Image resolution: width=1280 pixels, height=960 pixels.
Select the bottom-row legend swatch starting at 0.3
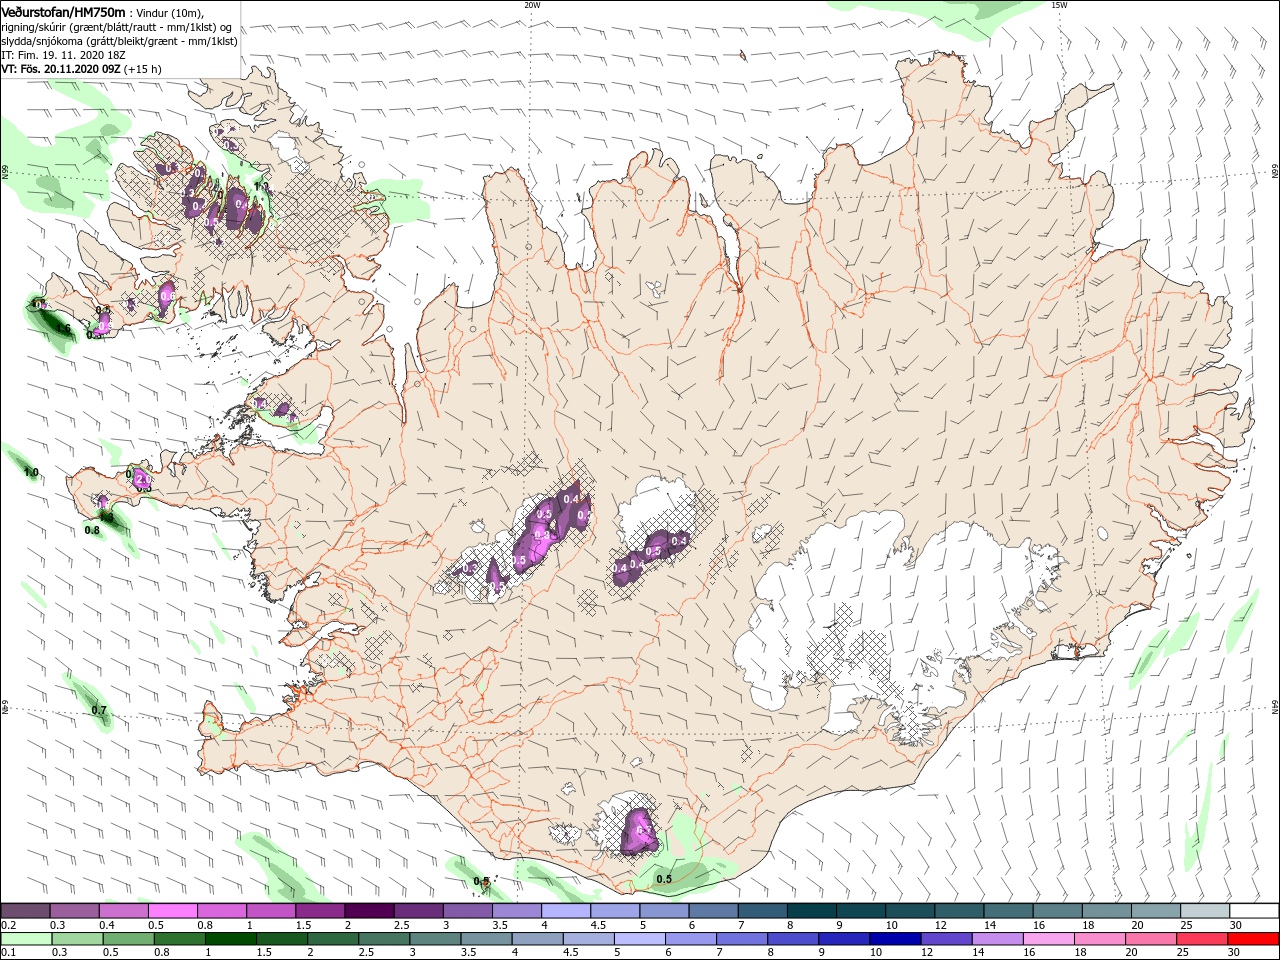point(78,939)
